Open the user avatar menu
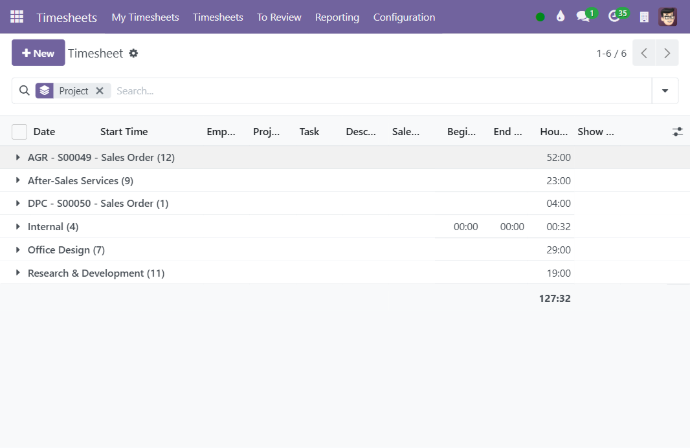The width and height of the screenshot is (690, 448). [x=668, y=17]
